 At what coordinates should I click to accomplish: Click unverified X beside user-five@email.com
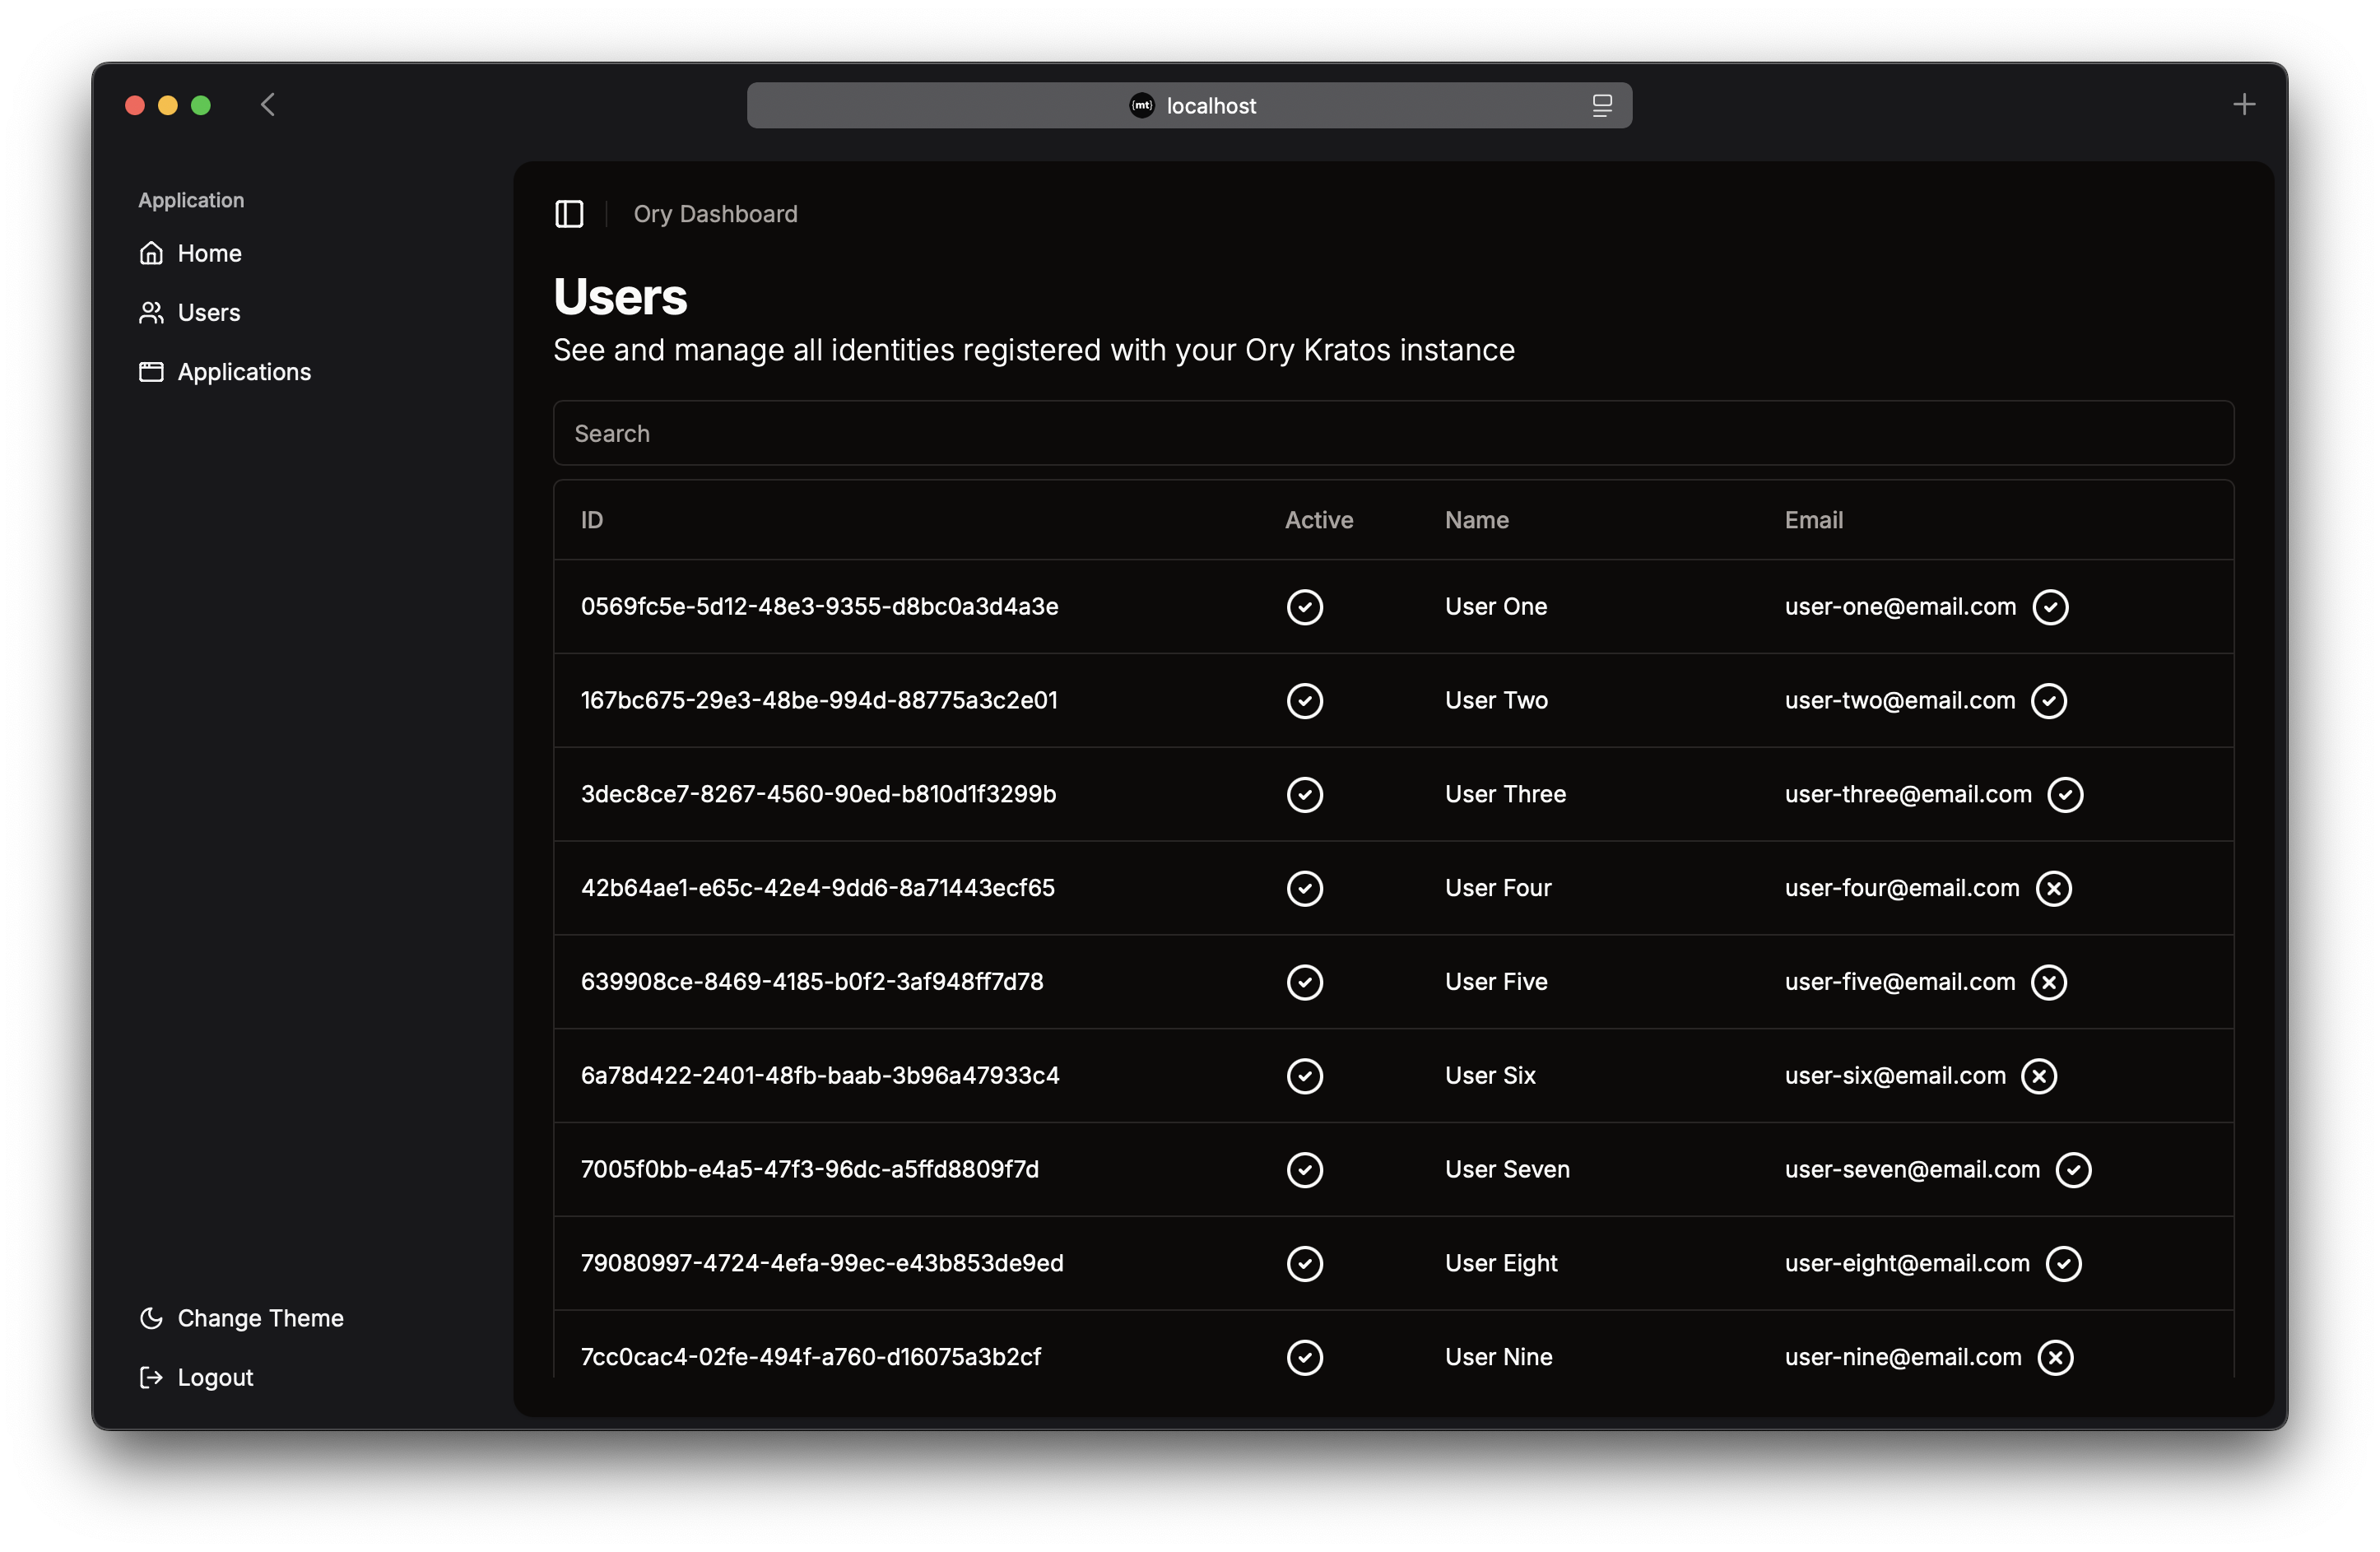[x=2049, y=982]
